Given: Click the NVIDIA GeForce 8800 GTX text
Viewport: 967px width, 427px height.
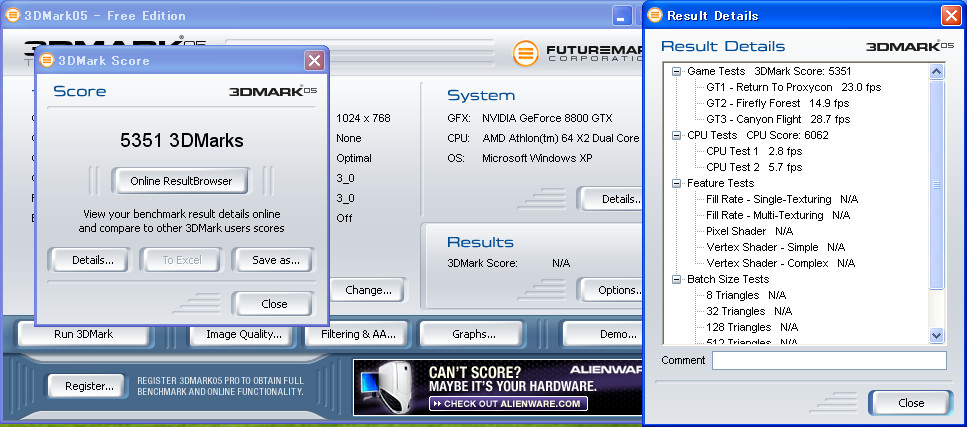Looking at the screenshot, I should [x=547, y=118].
